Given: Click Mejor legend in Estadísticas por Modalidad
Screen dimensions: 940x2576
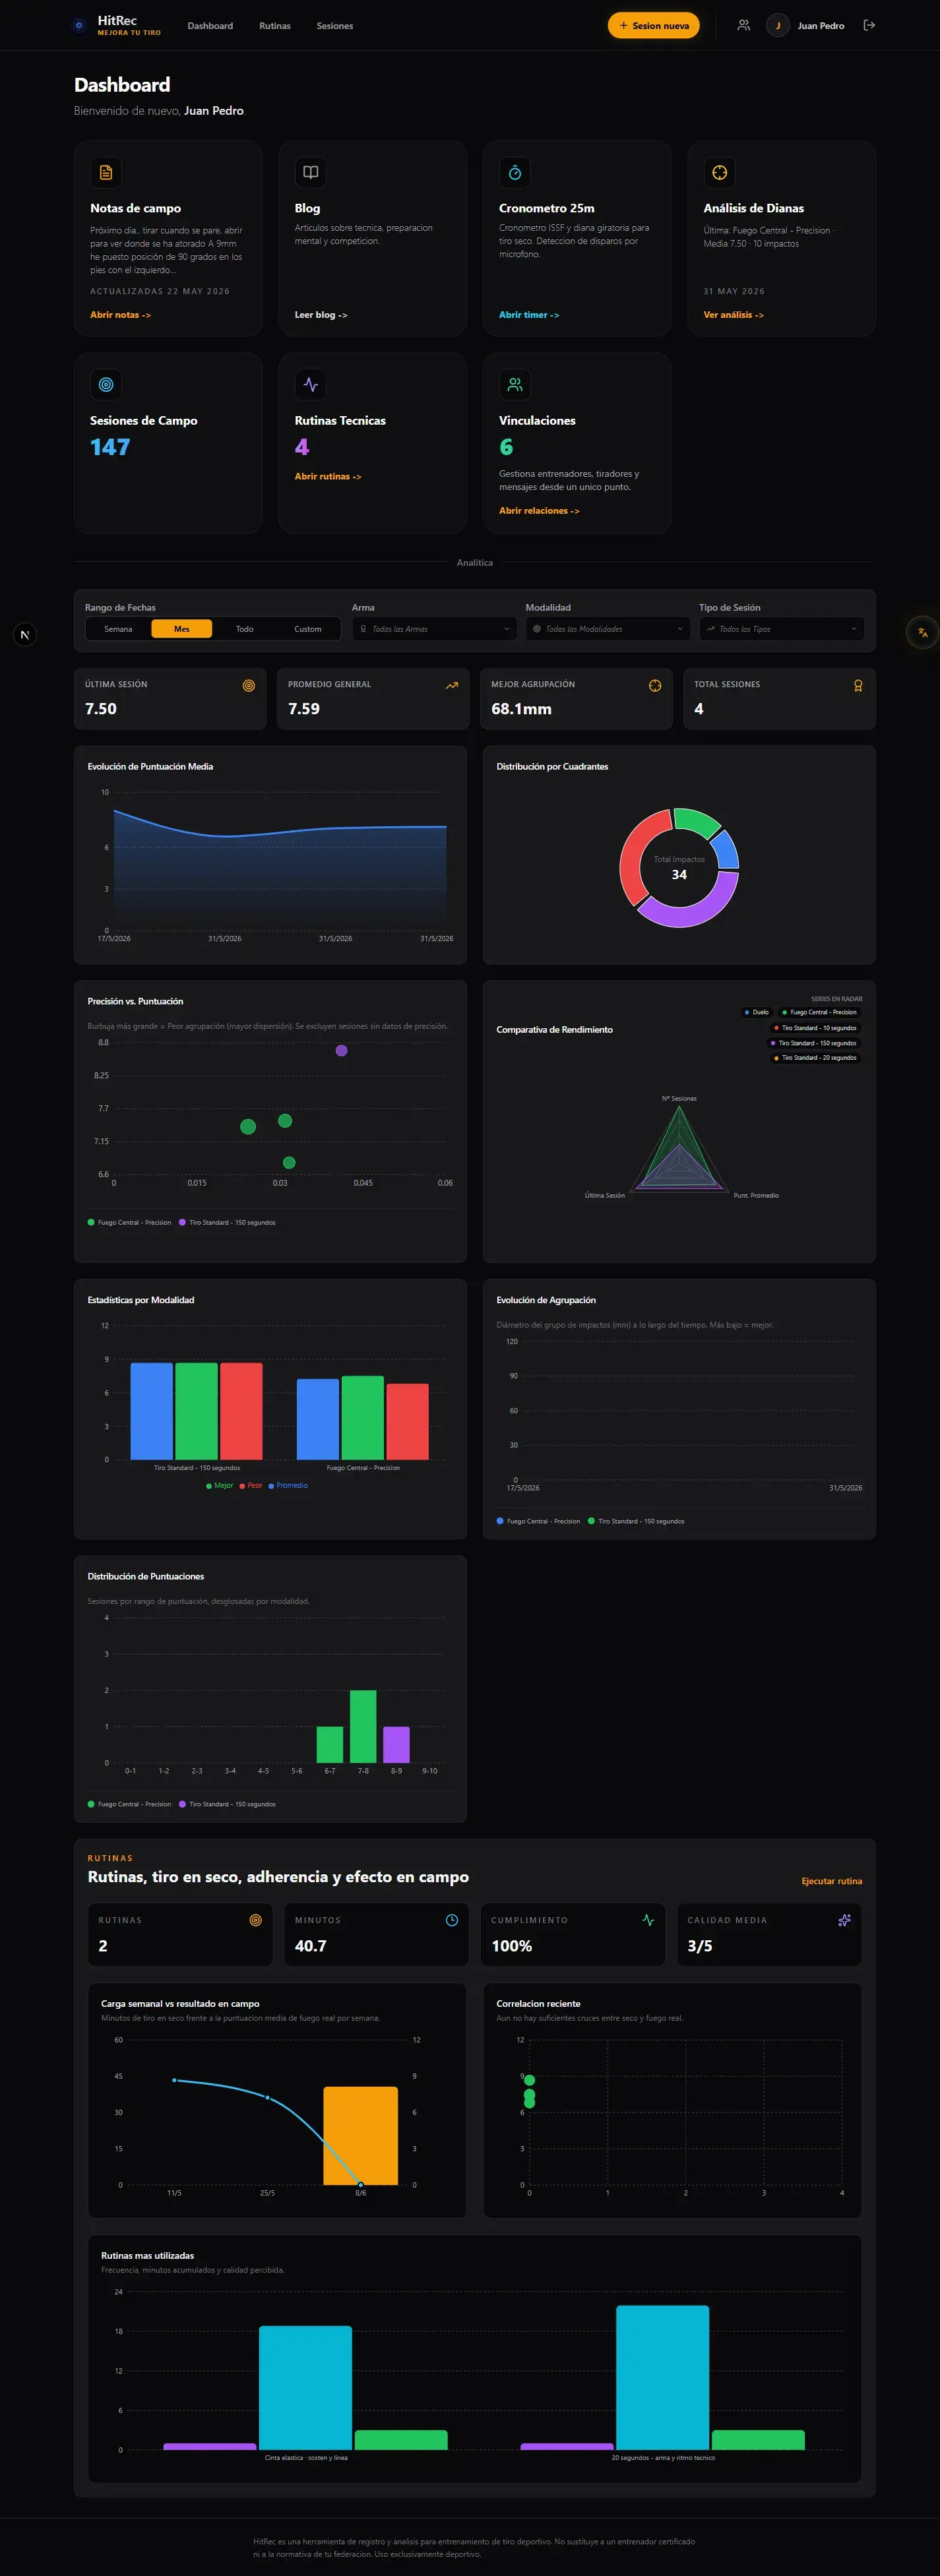Looking at the screenshot, I should point(220,1486).
